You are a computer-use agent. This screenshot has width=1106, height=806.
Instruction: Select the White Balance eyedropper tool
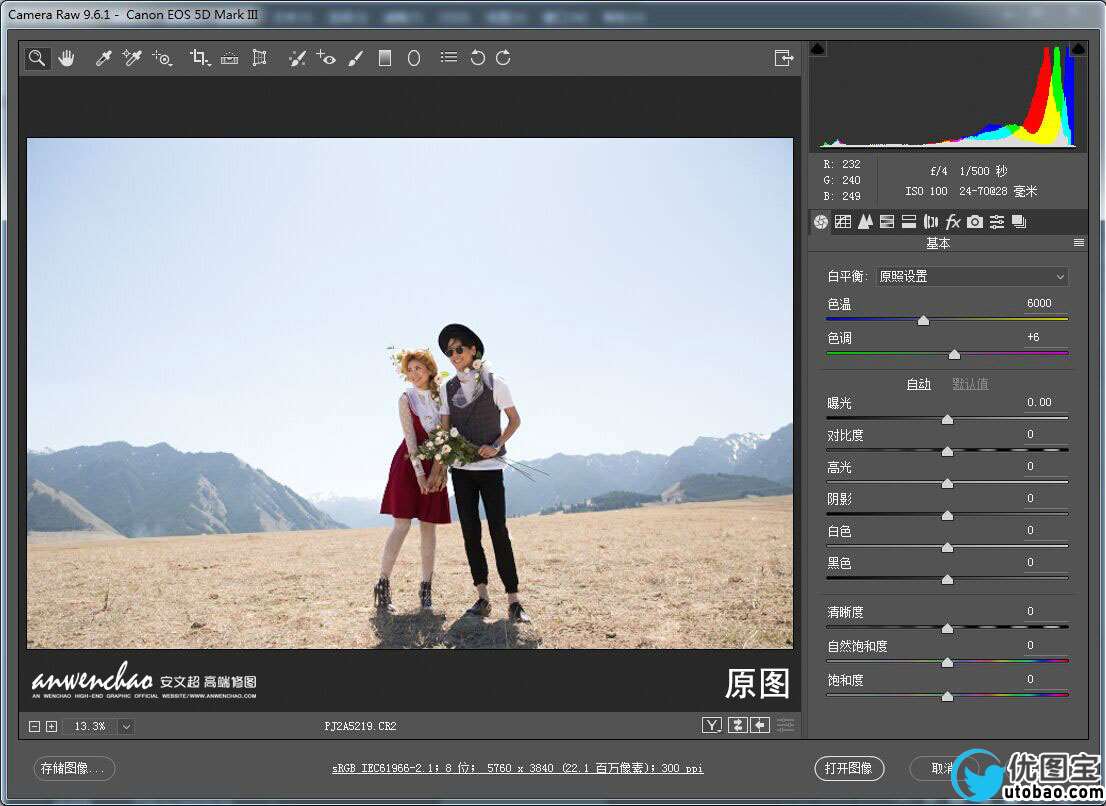point(102,58)
